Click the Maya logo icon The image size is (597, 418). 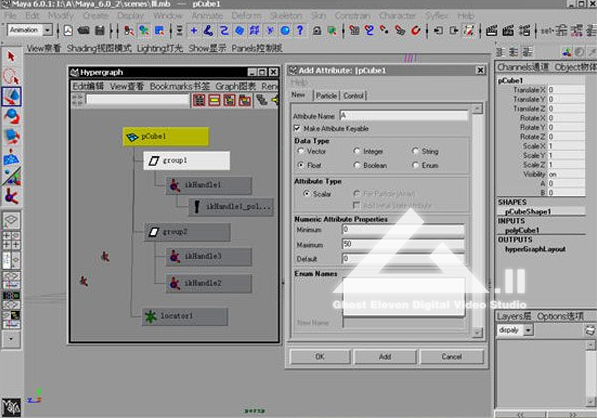click(x=11, y=408)
